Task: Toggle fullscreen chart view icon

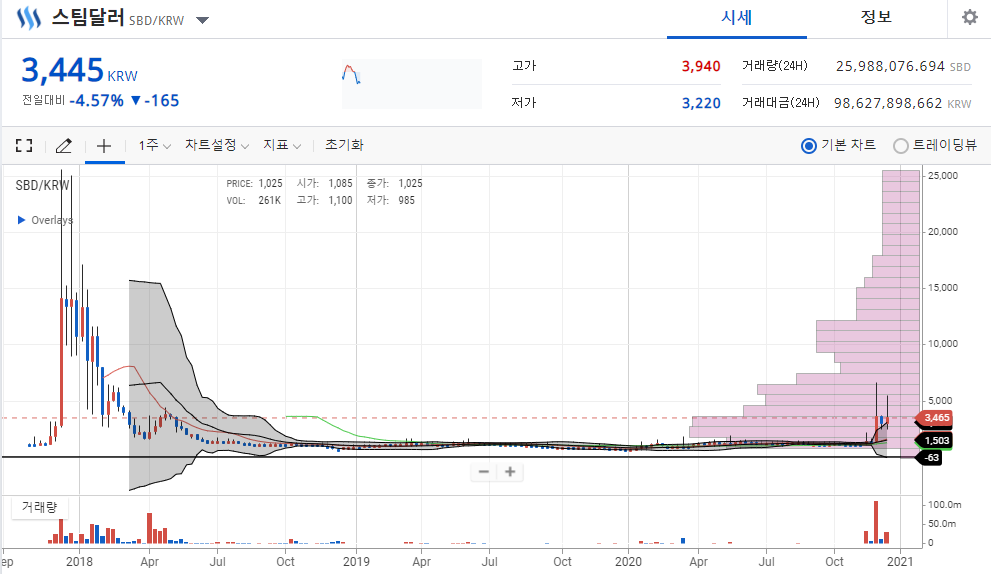Action: [24, 146]
